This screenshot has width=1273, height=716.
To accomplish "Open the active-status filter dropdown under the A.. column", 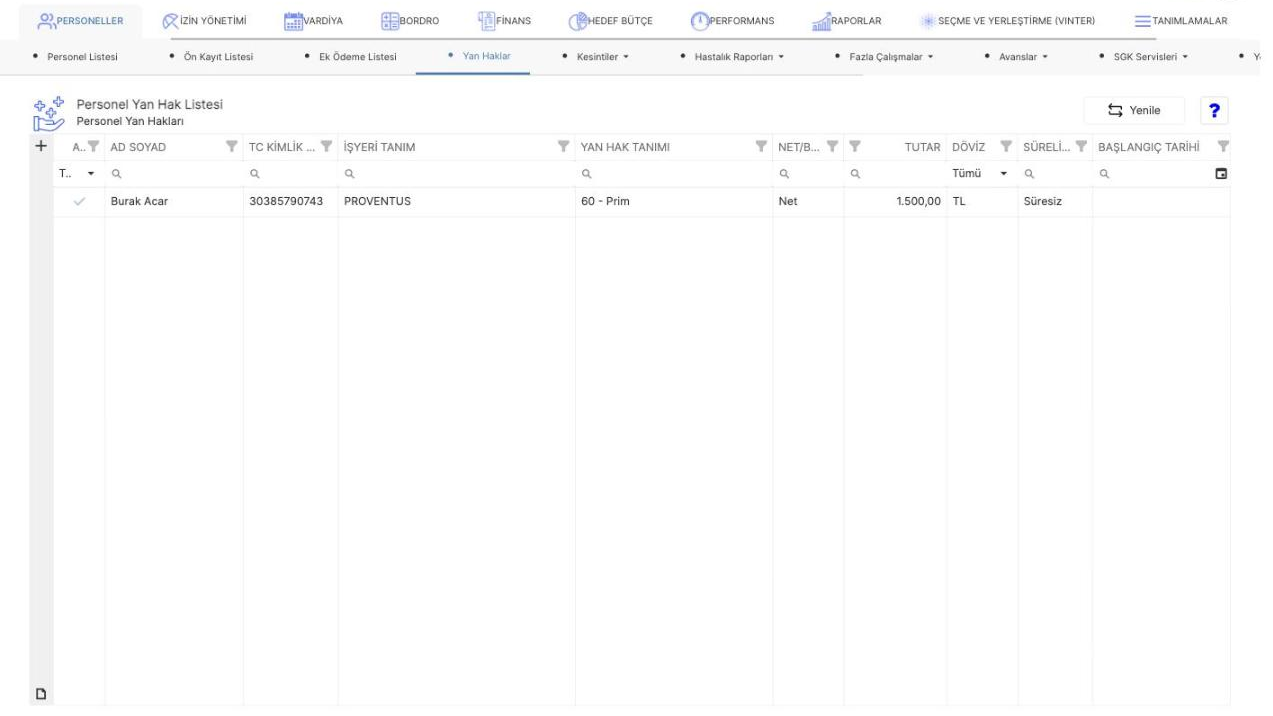I will tap(78, 173).
